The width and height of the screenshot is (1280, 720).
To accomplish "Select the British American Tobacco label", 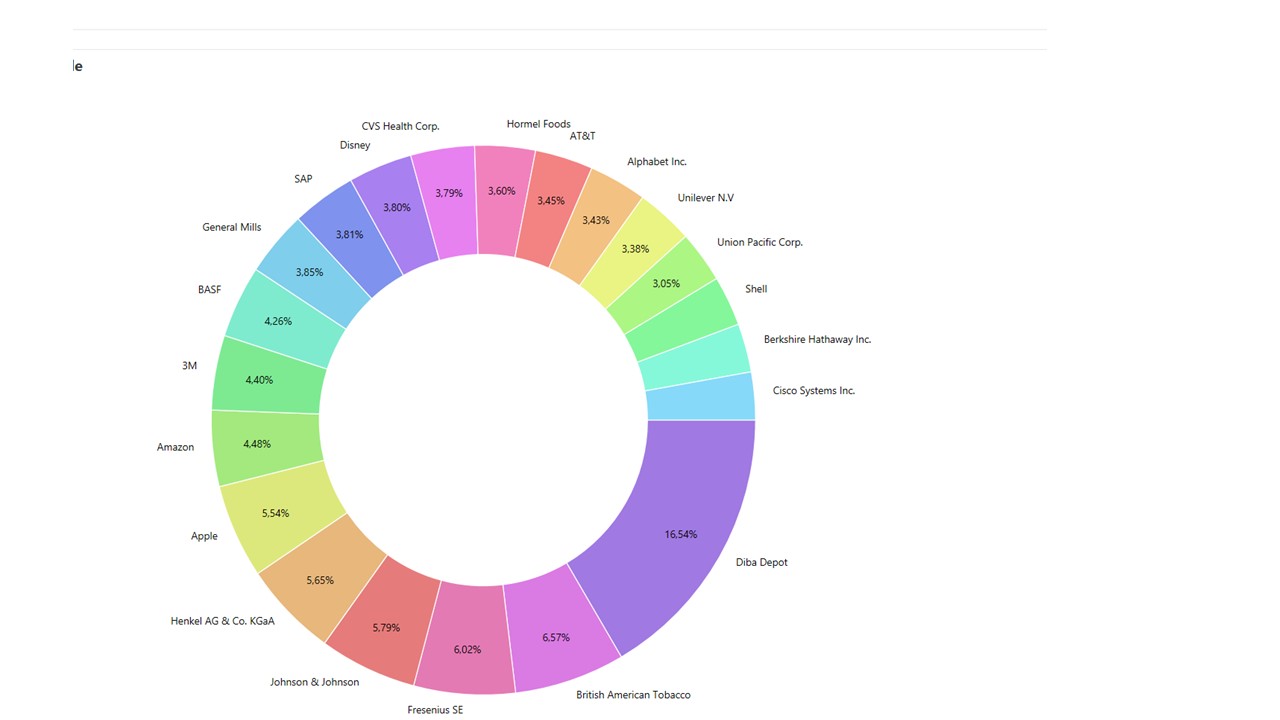I will [633, 695].
